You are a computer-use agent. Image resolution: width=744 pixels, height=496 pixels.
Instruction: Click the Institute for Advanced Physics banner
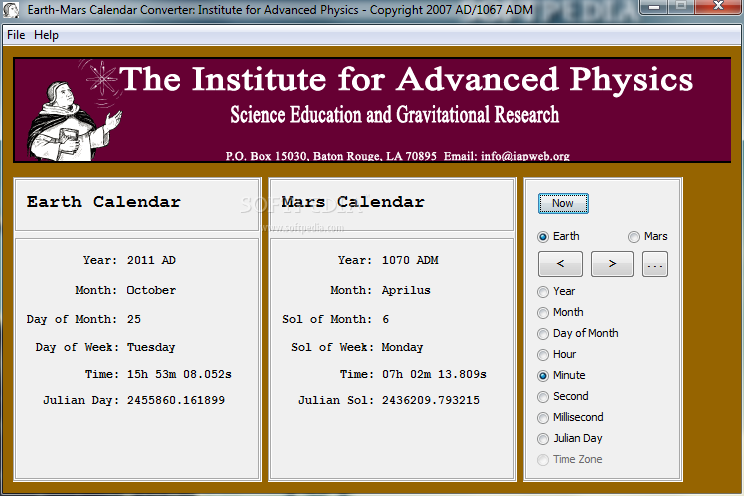pos(372,110)
